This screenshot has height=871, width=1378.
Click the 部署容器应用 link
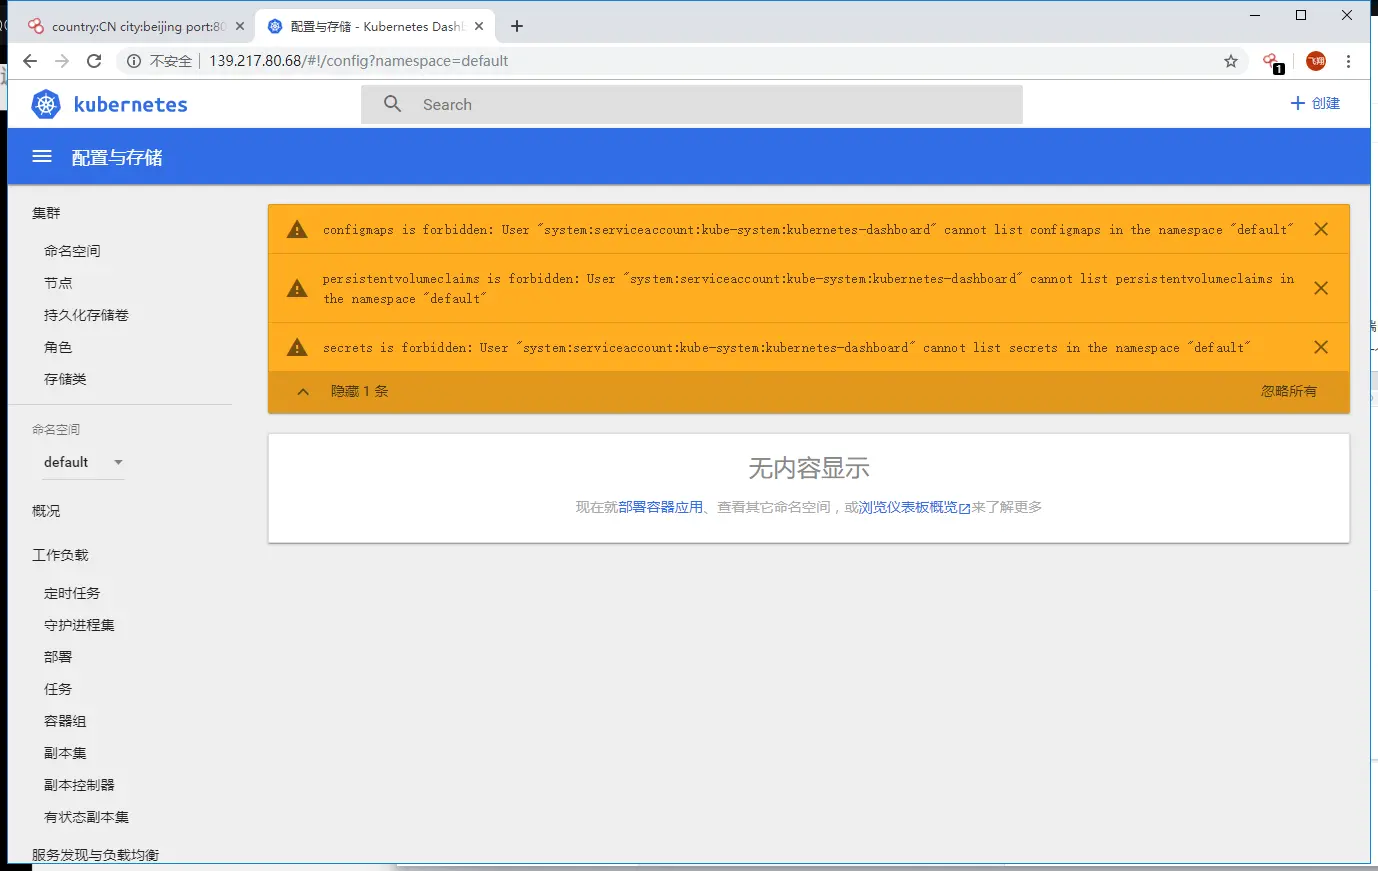pos(660,507)
